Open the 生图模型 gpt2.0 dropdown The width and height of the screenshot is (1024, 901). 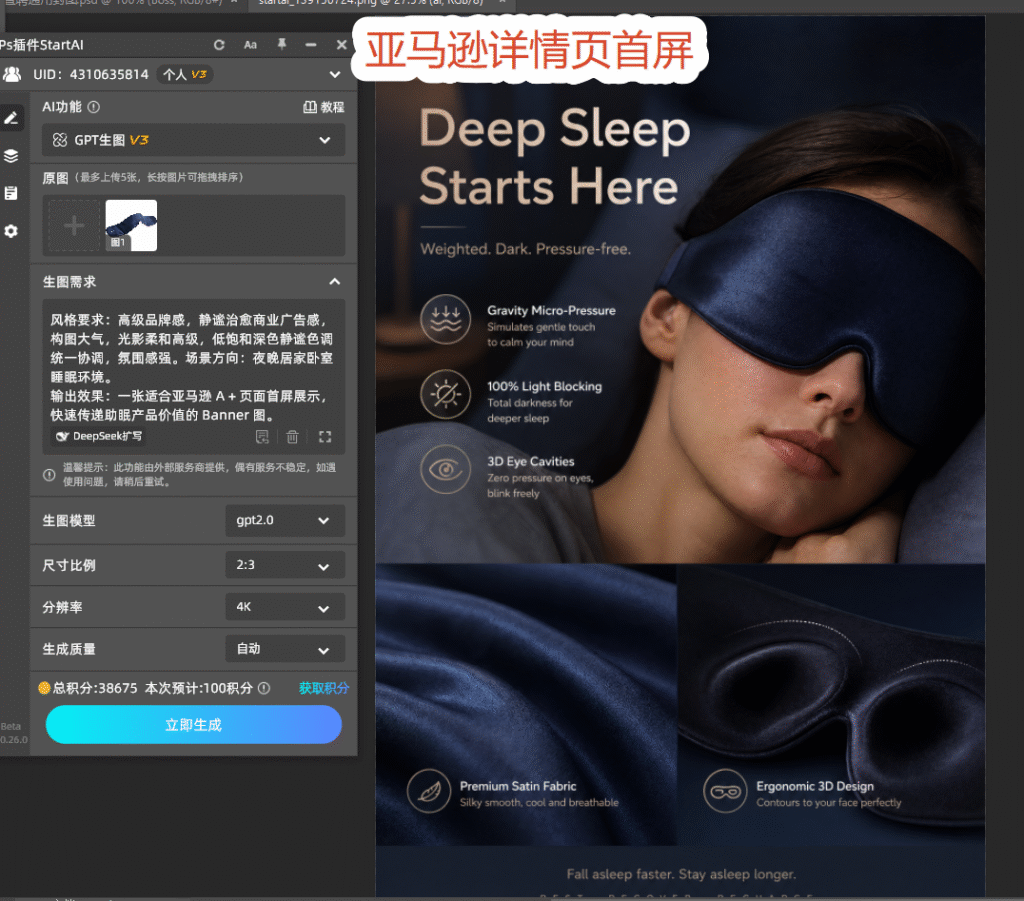click(x=285, y=520)
